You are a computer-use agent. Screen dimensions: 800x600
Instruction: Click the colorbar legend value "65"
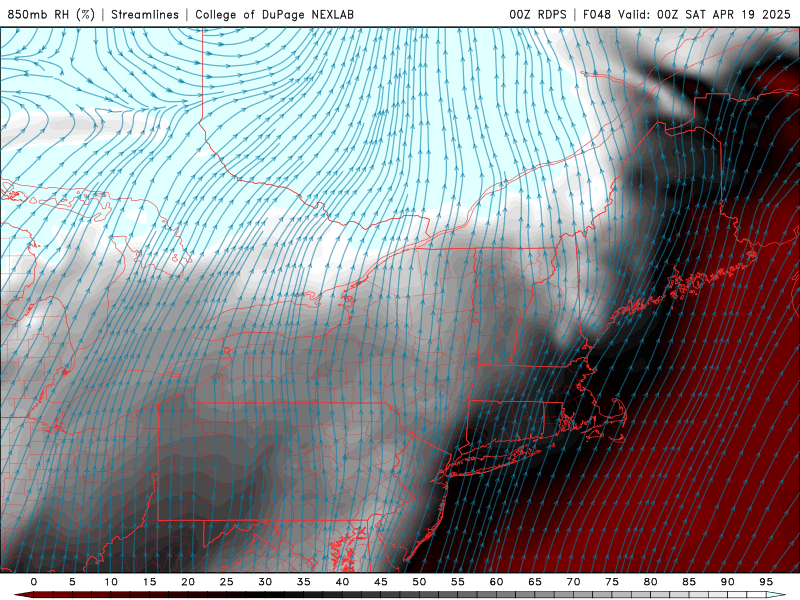point(535,582)
